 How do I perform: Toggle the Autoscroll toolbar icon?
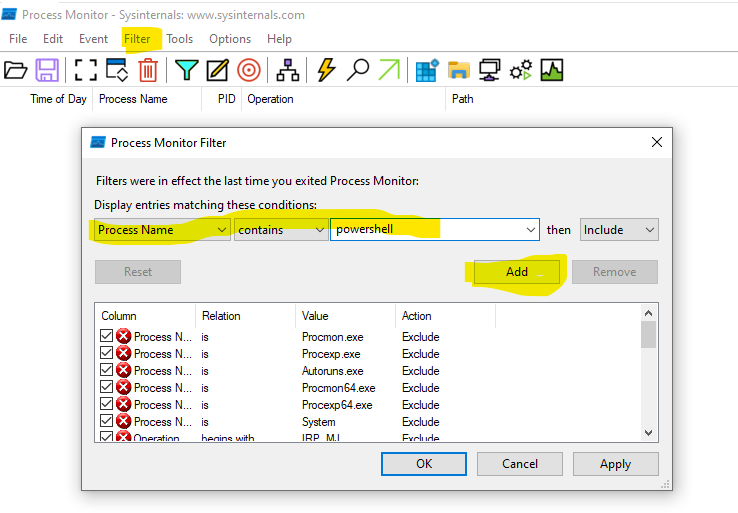click(x=117, y=71)
